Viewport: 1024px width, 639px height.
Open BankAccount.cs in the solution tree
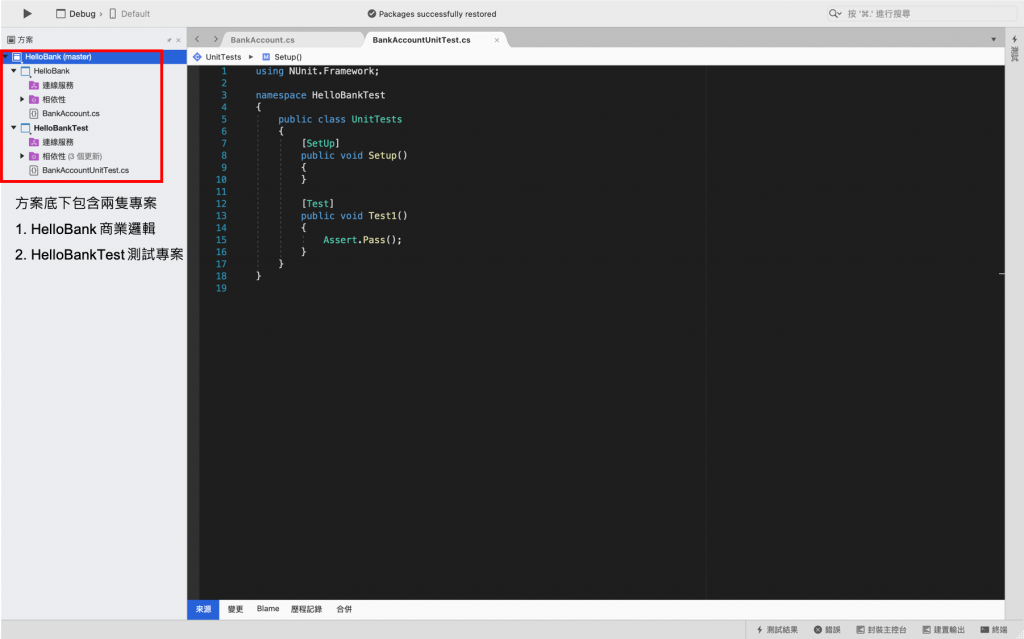point(71,114)
